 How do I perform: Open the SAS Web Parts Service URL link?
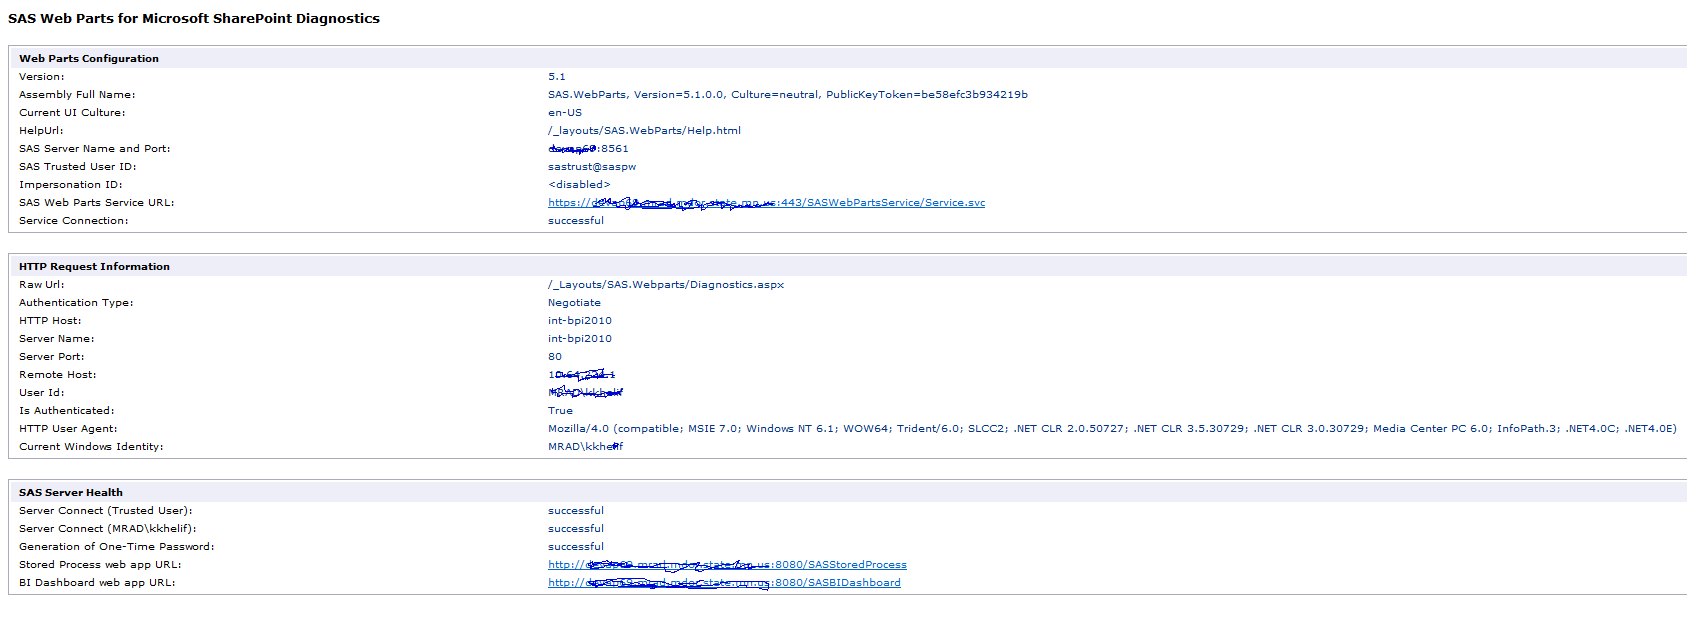point(766,203)
